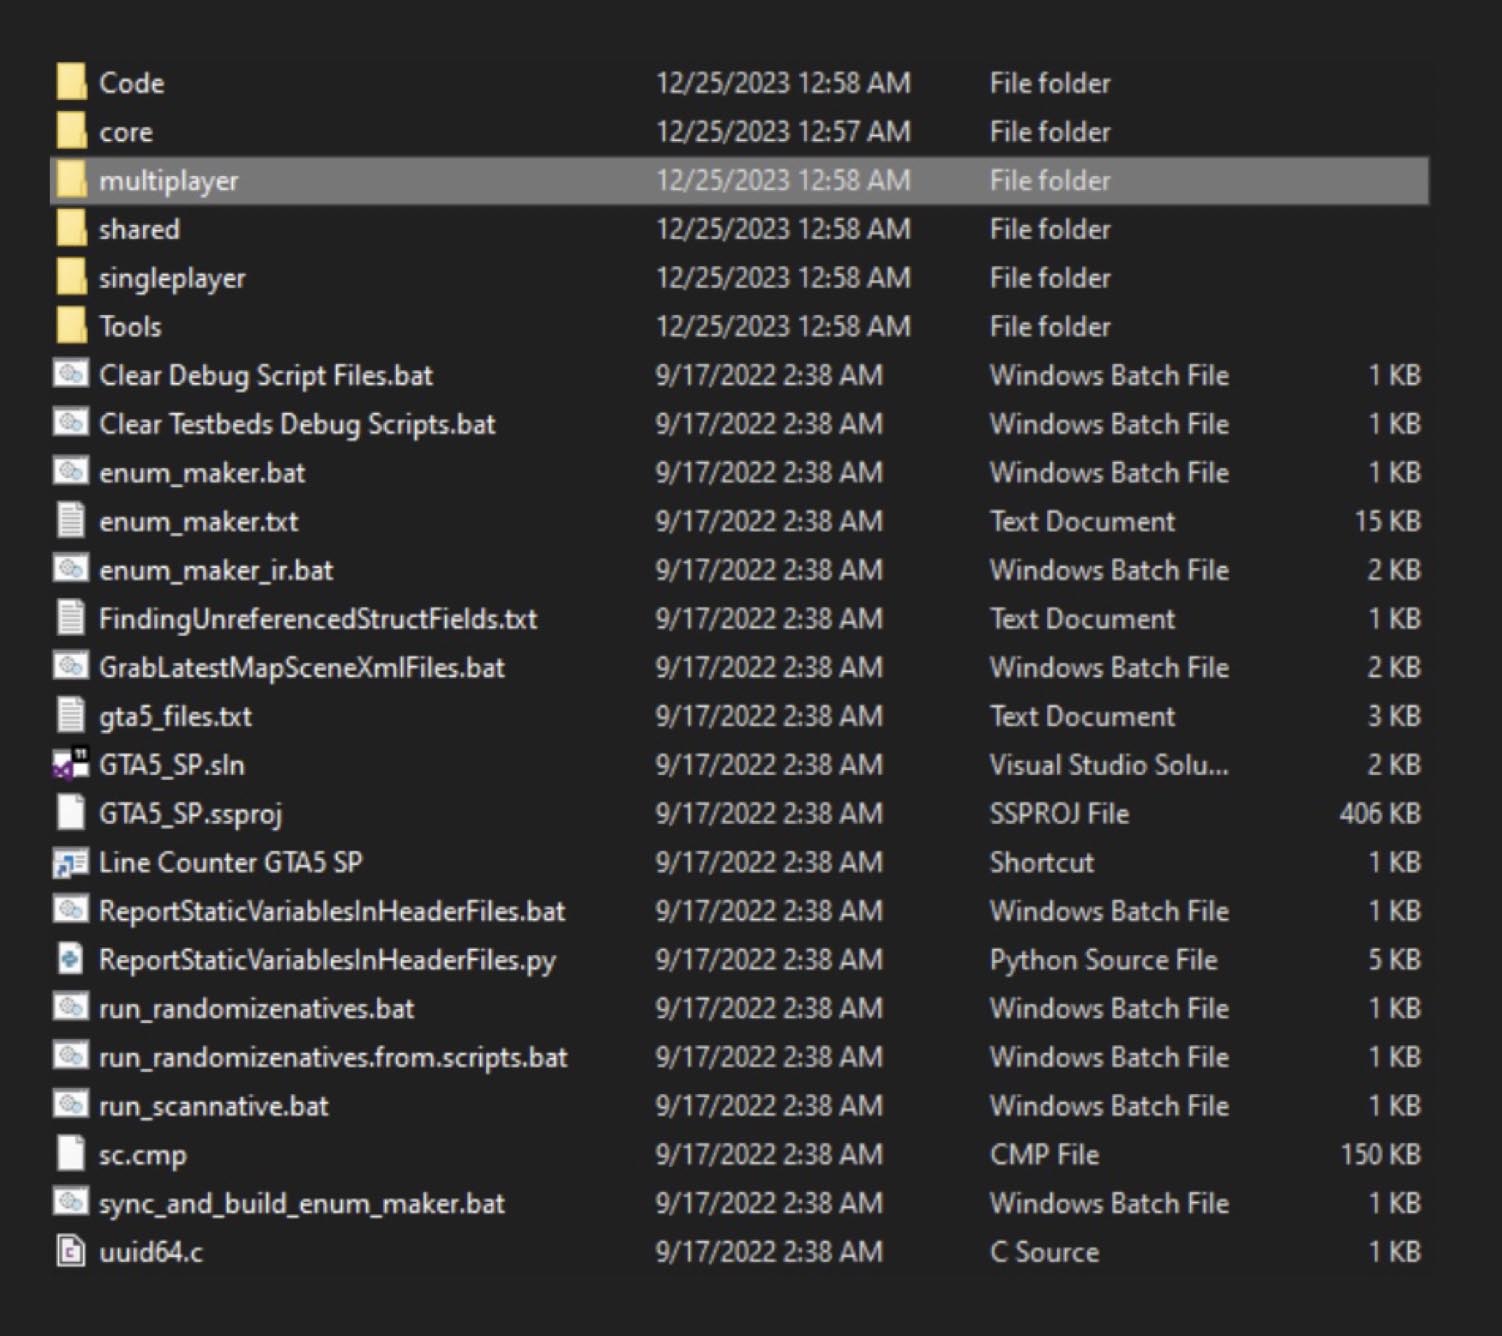This screenshot has width=1502, height=1336.
Task: Click the 15 KB size of enum_maker.txt
Action: (x=1388, y=521)
